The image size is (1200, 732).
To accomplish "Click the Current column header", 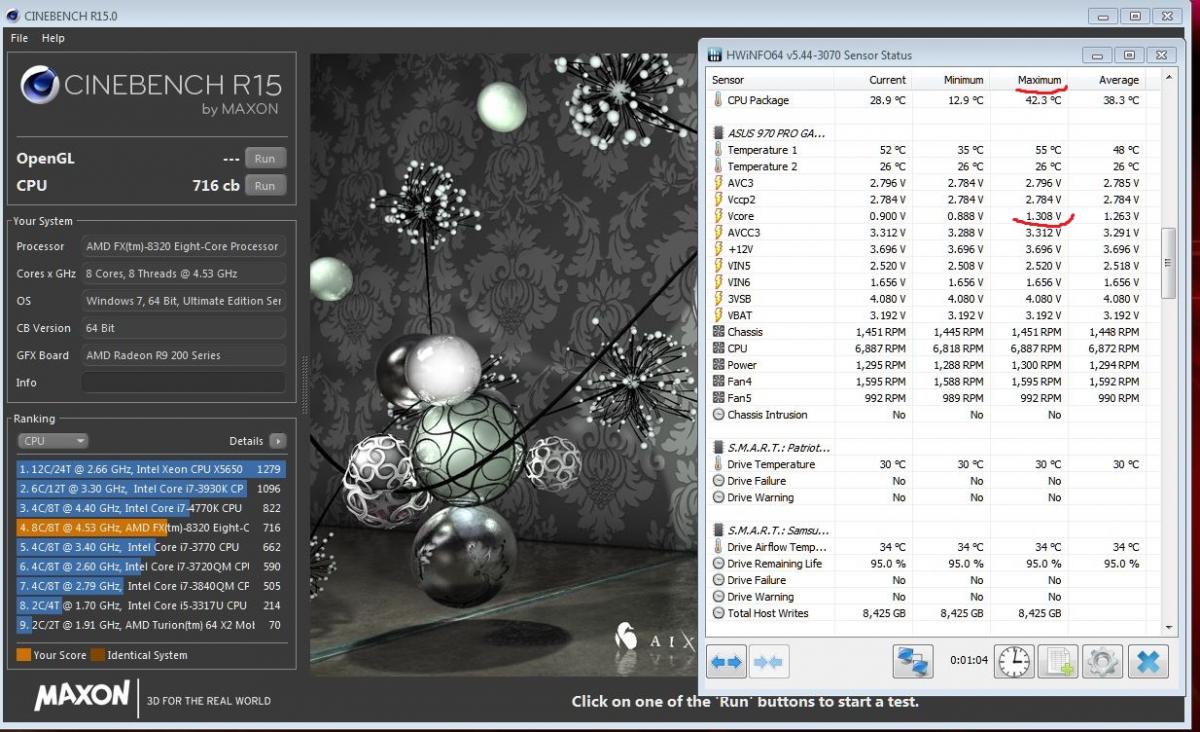I will [873, 80].
